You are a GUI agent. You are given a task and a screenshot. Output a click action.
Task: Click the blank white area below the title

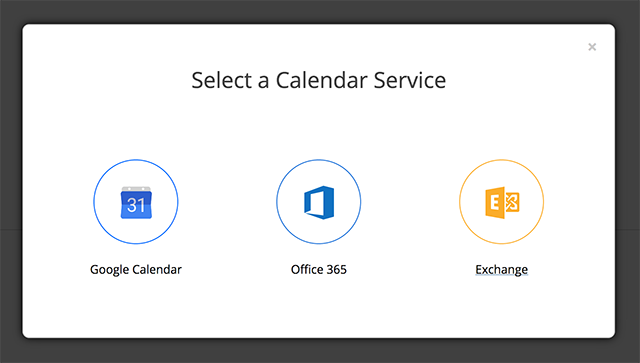click(319, 122)
